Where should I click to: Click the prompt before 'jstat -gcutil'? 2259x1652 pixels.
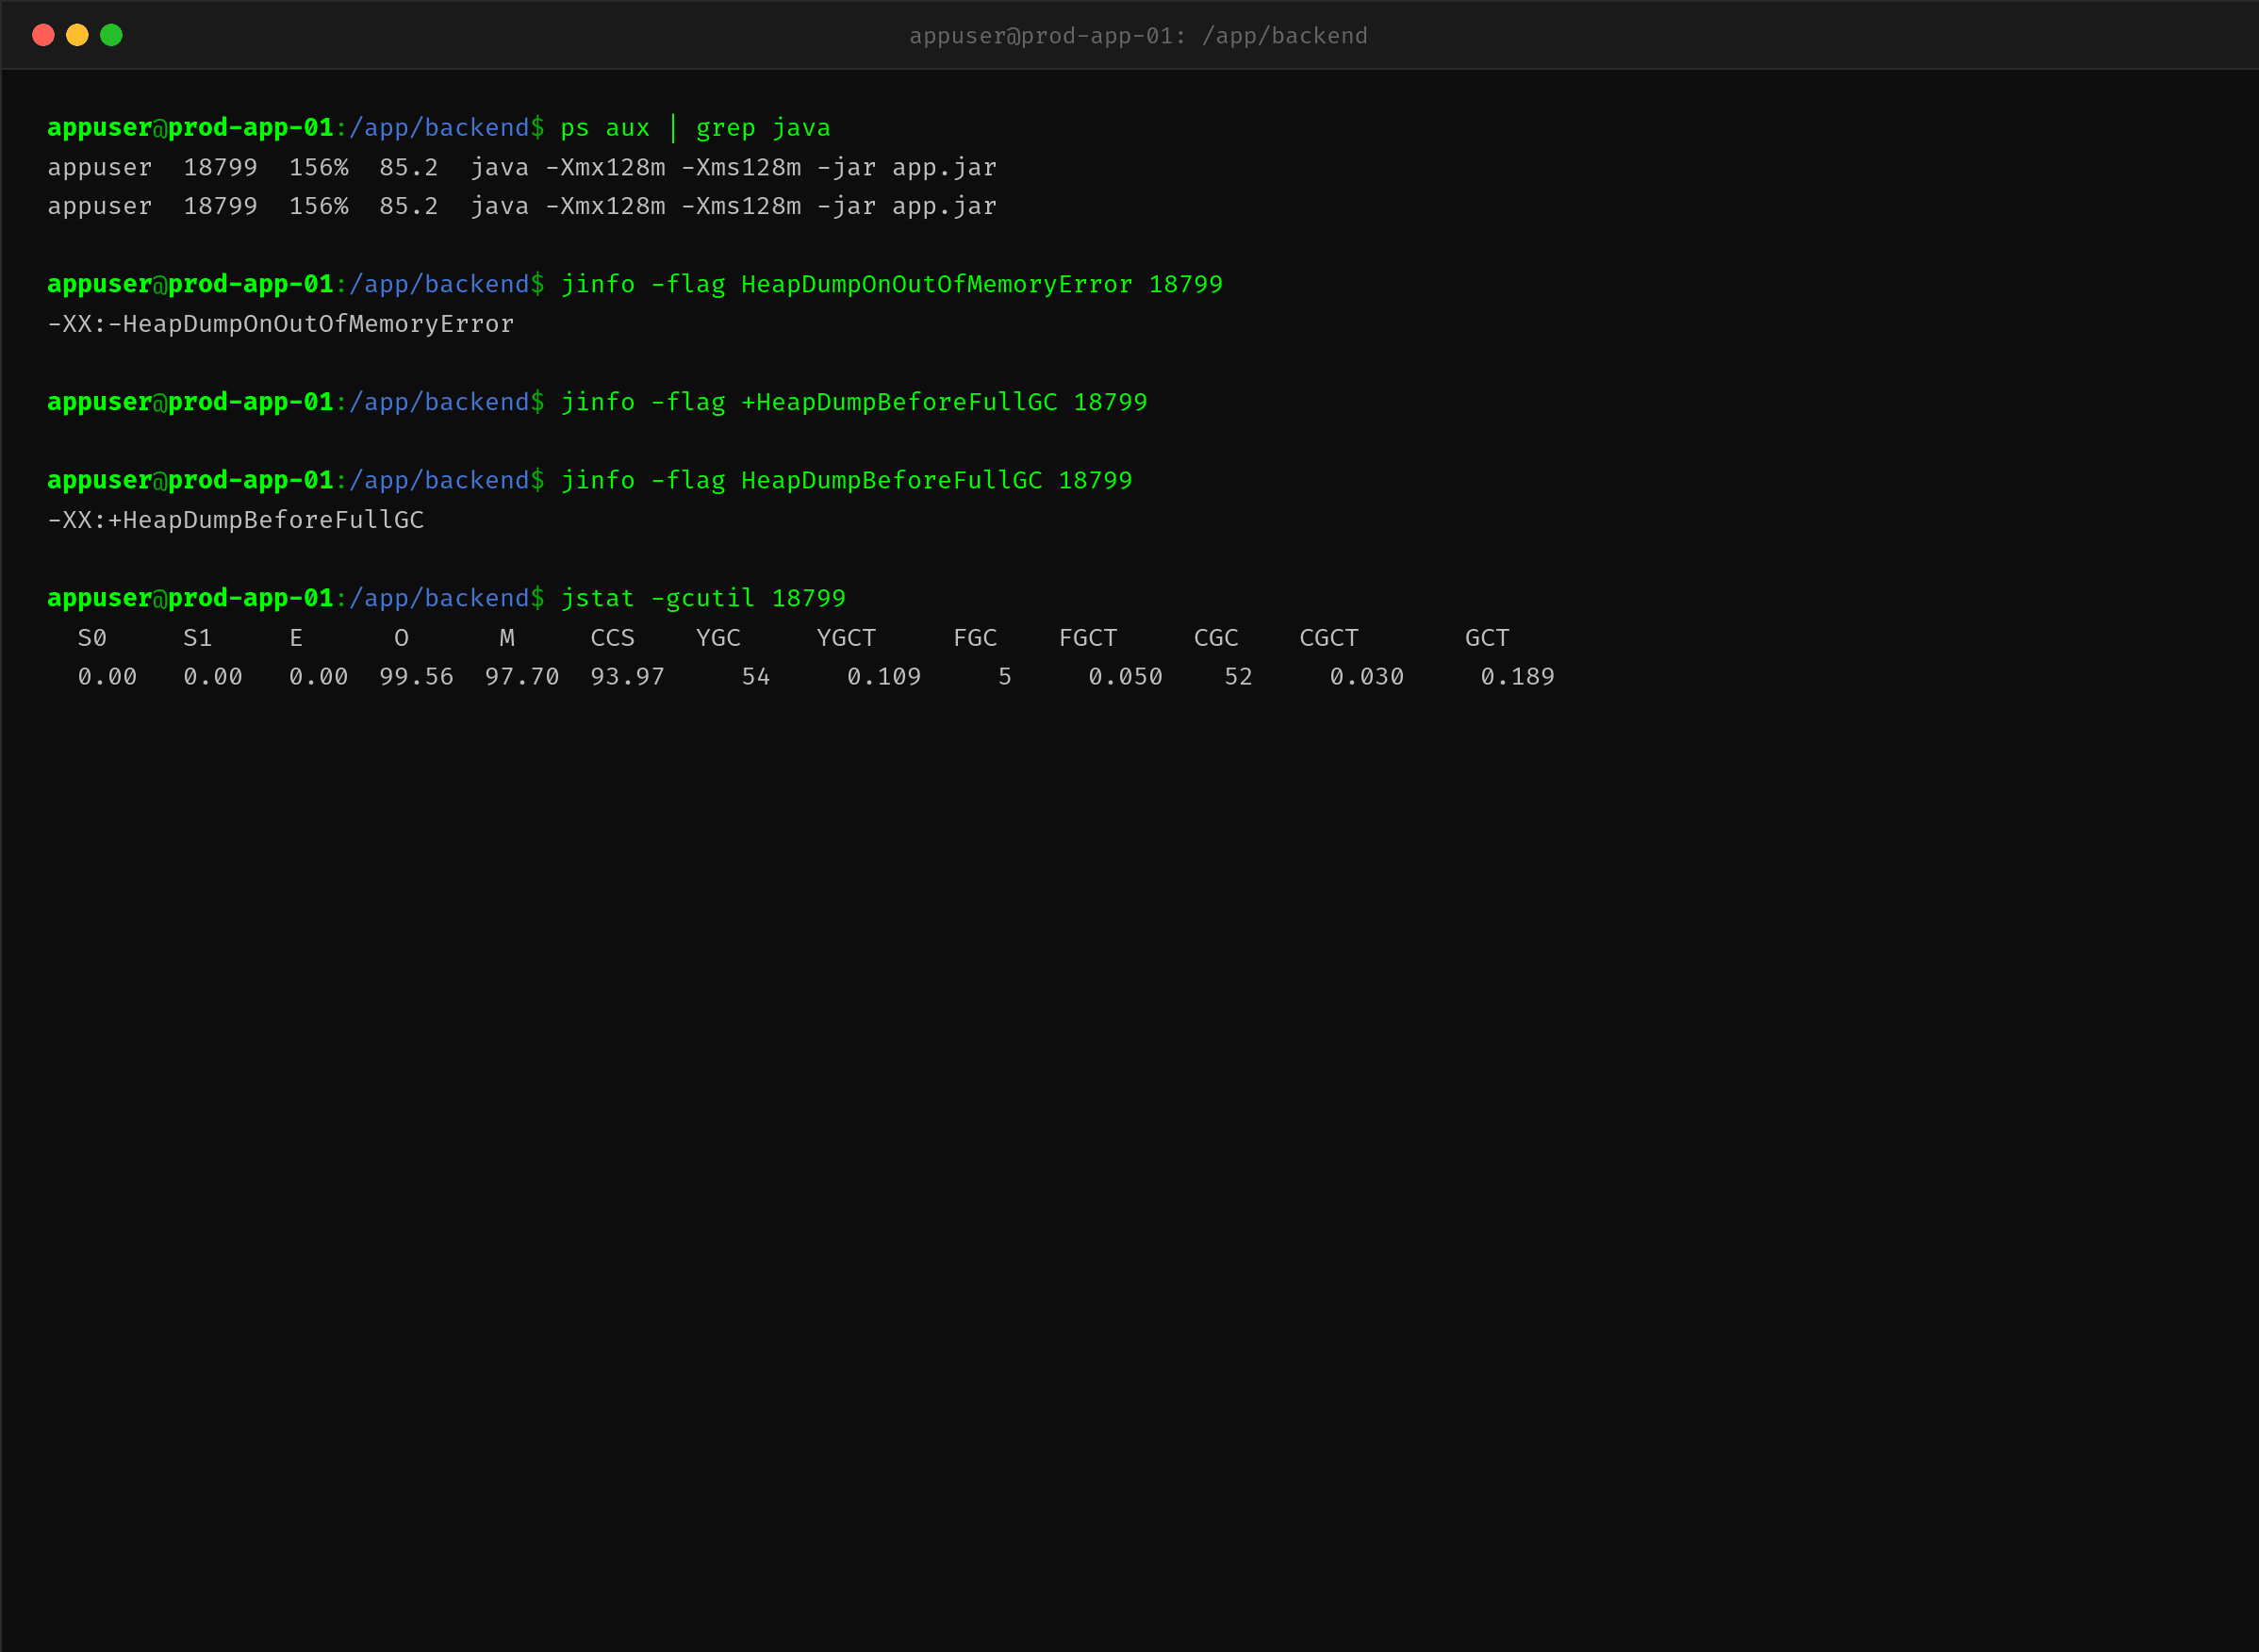(296, 598)
